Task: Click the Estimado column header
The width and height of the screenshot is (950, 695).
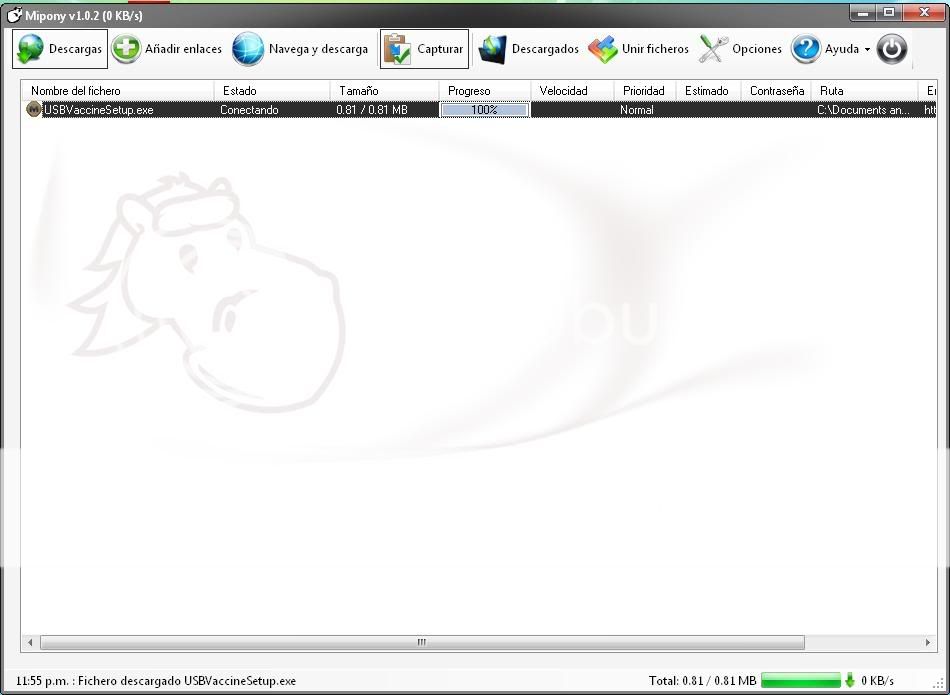Action: pyautogui.click(x=709, y=91)
